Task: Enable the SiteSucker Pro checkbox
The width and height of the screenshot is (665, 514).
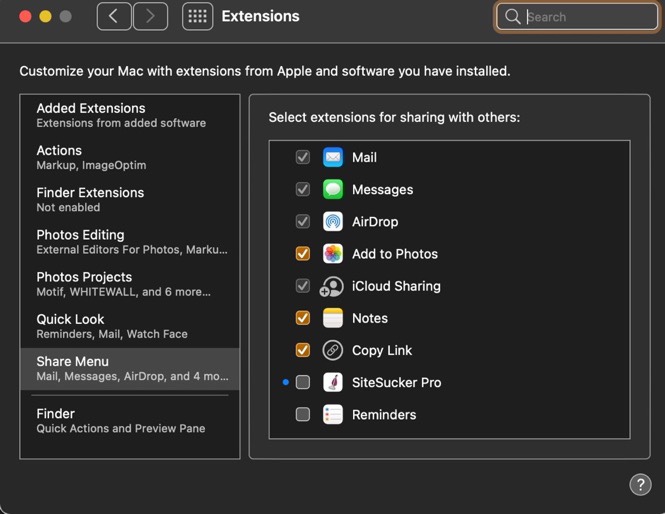Action: [x=303, y=382]
